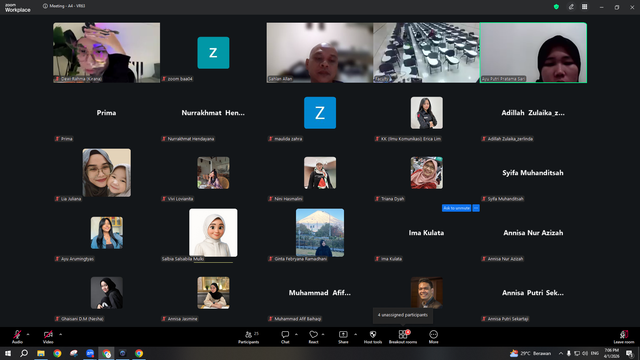Expand share options arrow beside Share
640x360 pixels.
pos(355,334)
